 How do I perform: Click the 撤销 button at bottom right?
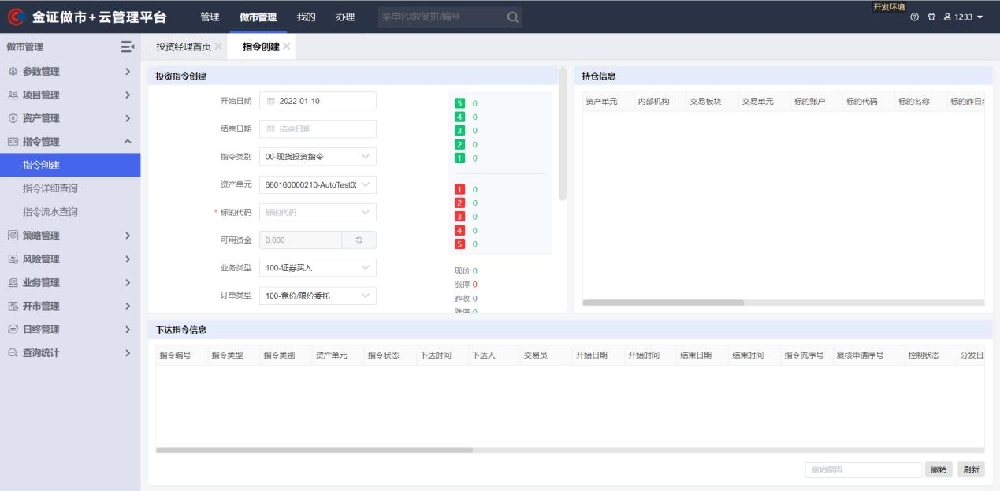938,469
